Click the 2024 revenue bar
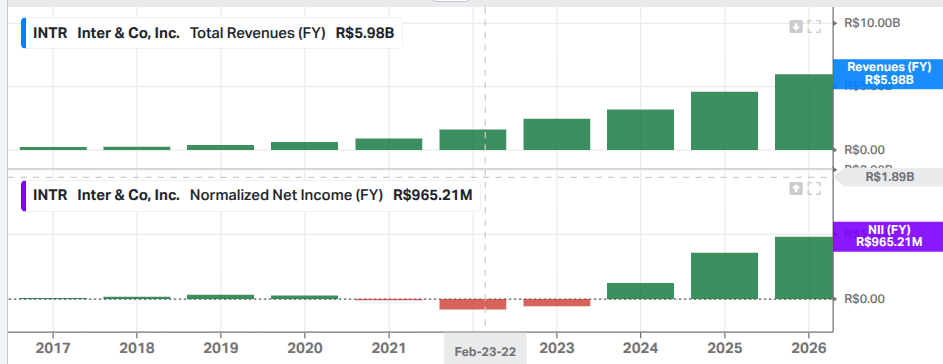 [x=640, y=129]
